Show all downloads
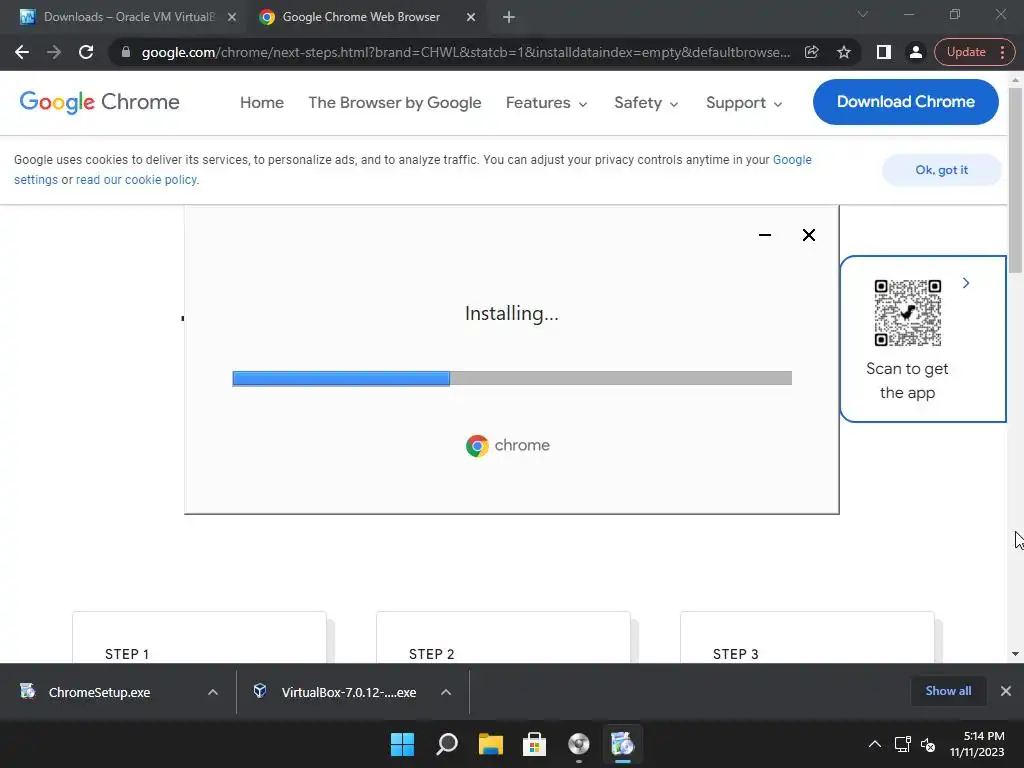 pyautogui.click(x=948, y=691)
